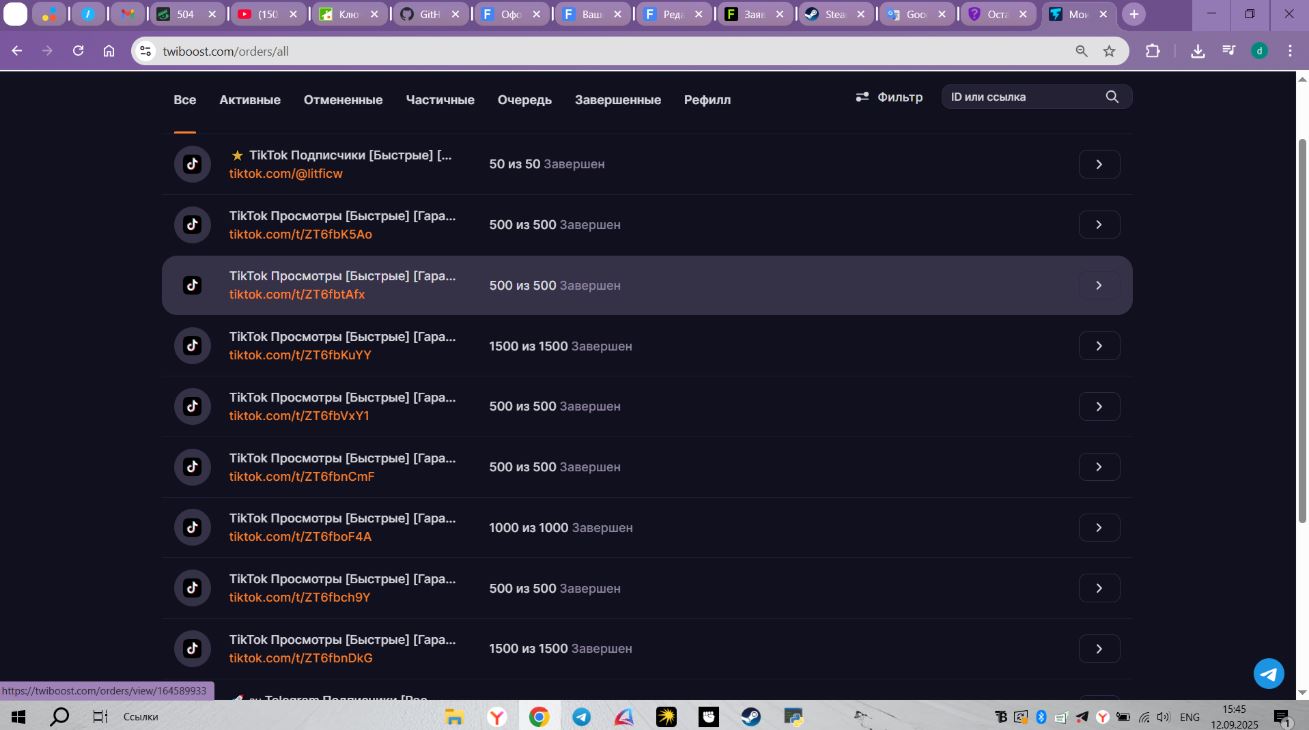Expand order ZT6fbKuYY details arrow
Viewport: 1309px width, 730px height.
1099,346
